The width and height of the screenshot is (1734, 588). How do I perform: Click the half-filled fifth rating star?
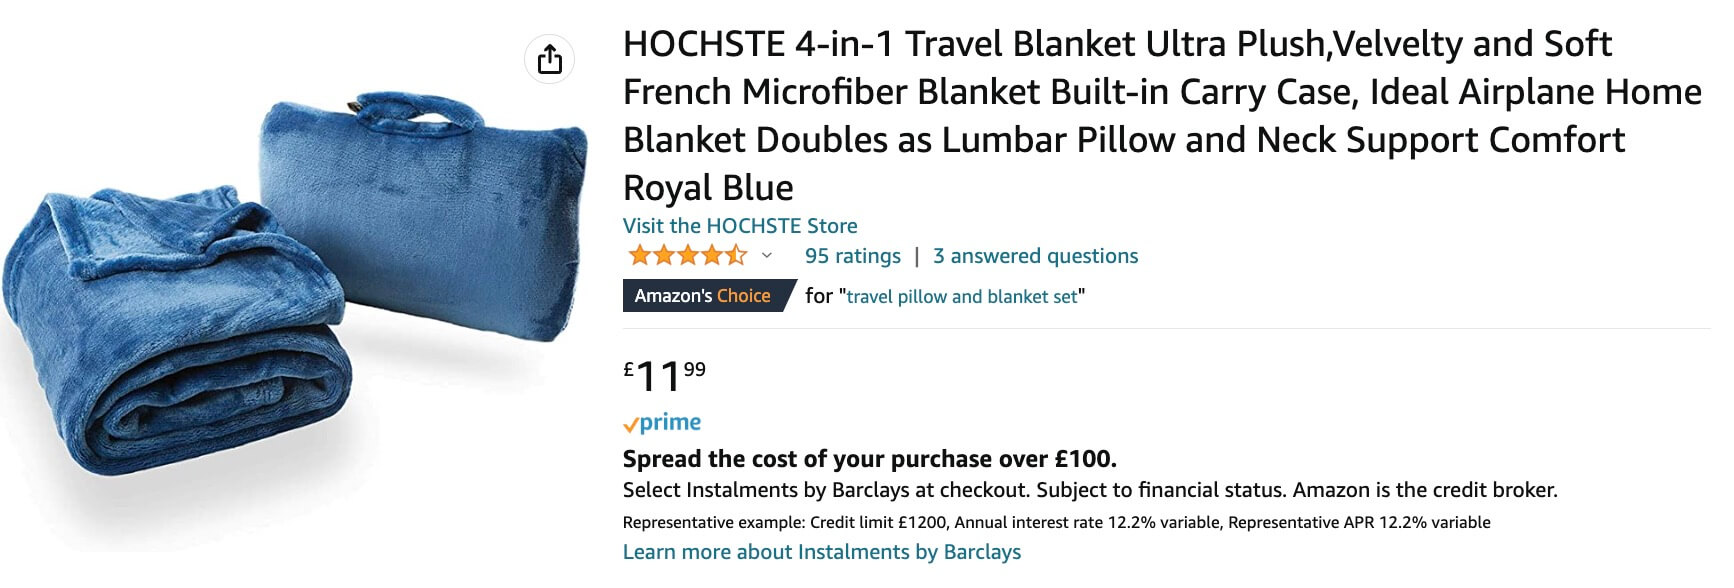pyautogui.click(x=736, y=255)
